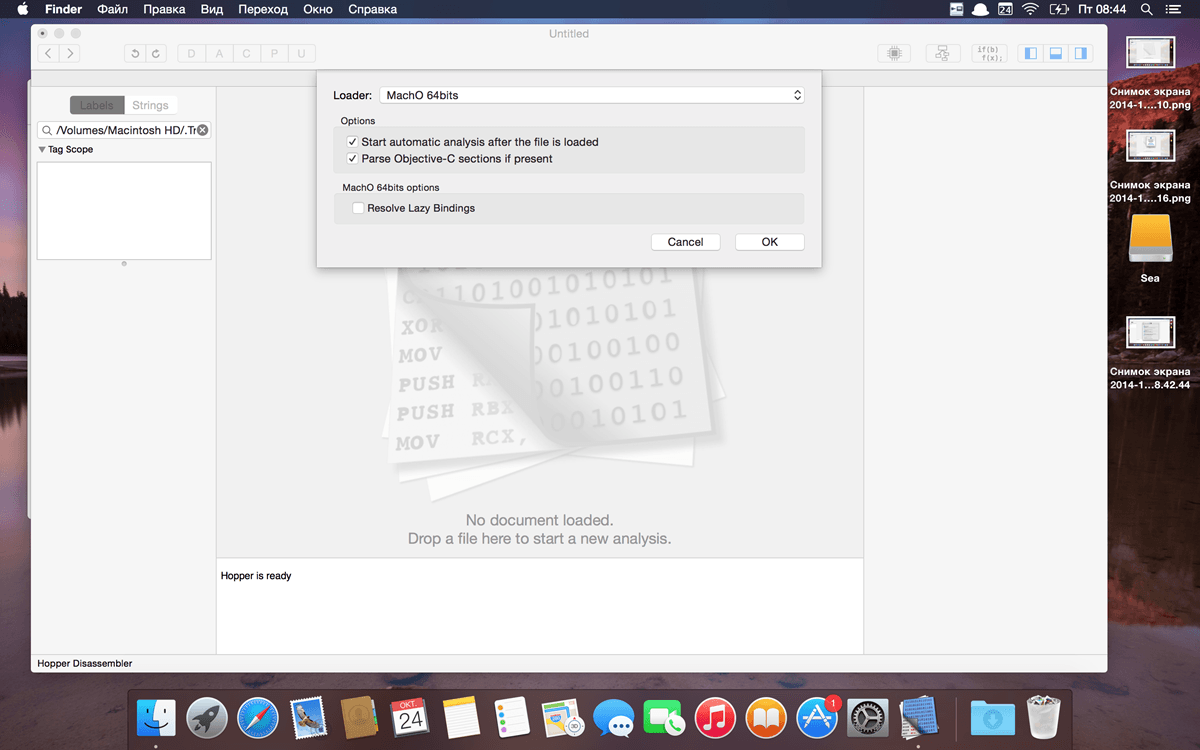
Task: Launch Safari from the Dock
Action: point(258,718)
